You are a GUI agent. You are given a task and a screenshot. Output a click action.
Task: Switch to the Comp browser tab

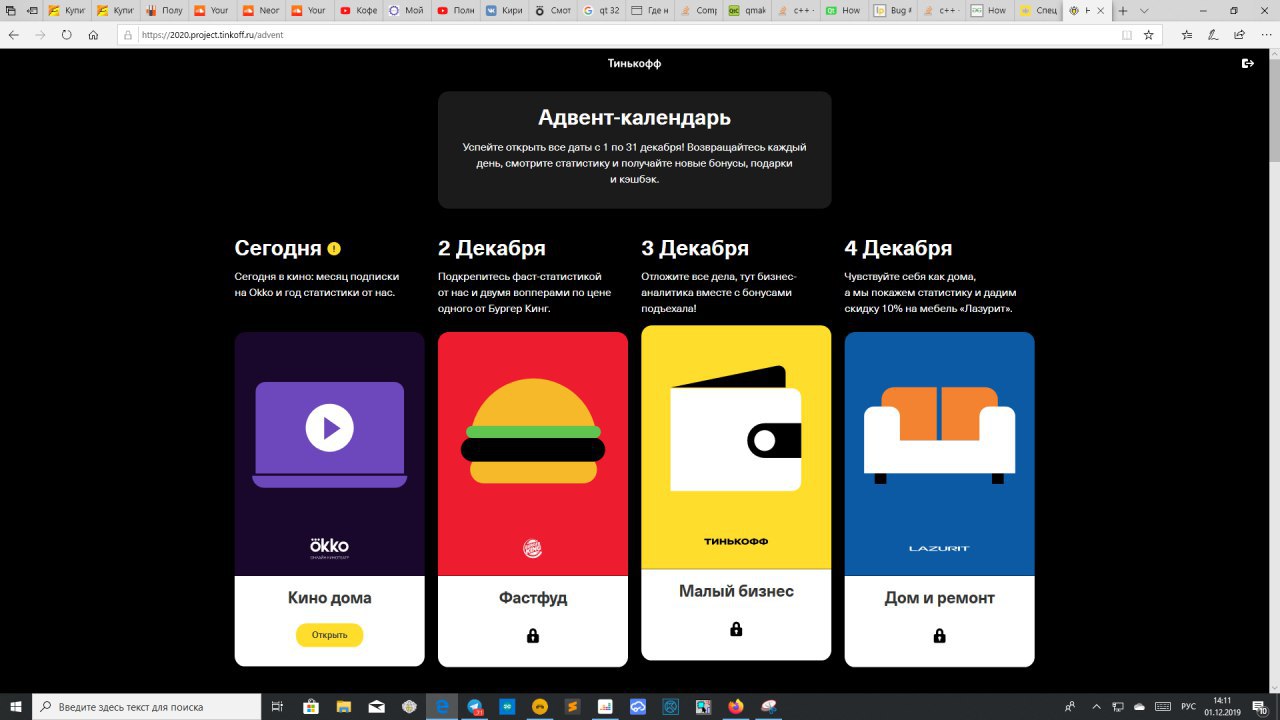[x=698, y=10]
